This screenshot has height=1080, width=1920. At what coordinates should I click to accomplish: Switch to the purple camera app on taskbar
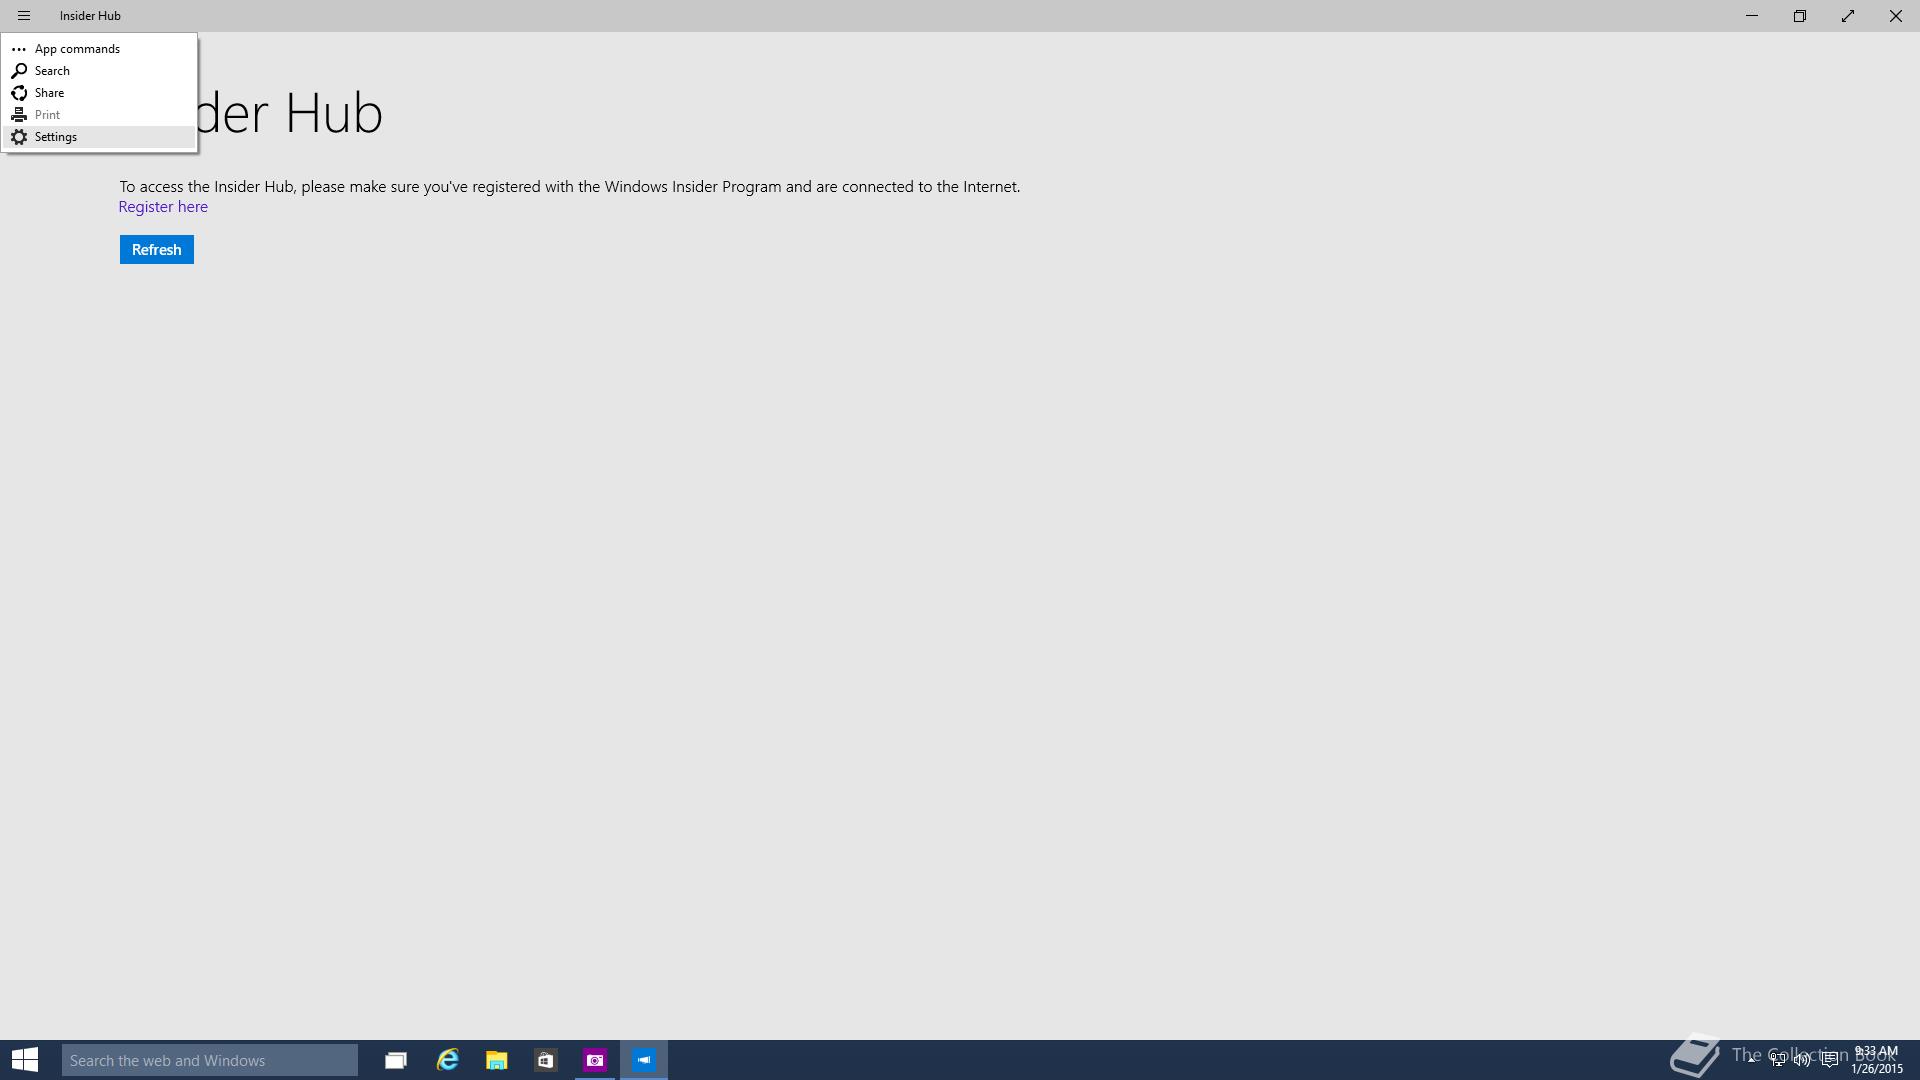pos(595,1060)
